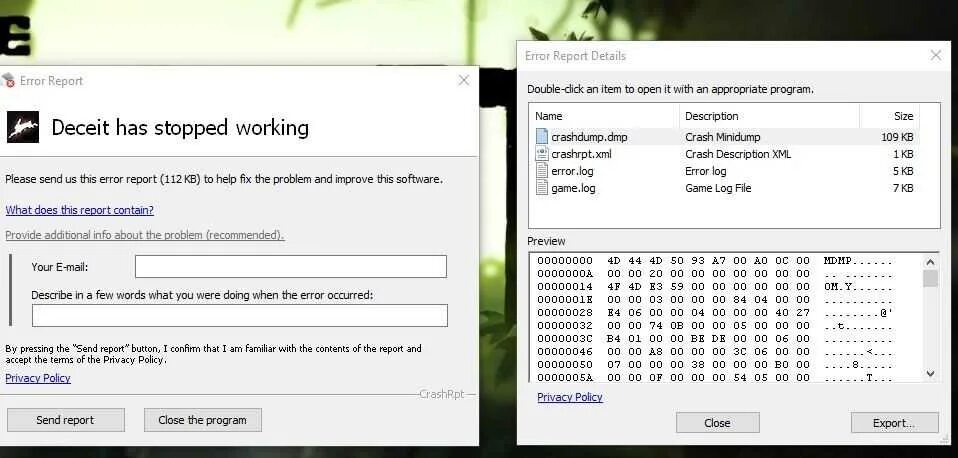This screenshot has width=958, height=458.
Task: Click the '5 KB' size value
Action: pos(903,171)
